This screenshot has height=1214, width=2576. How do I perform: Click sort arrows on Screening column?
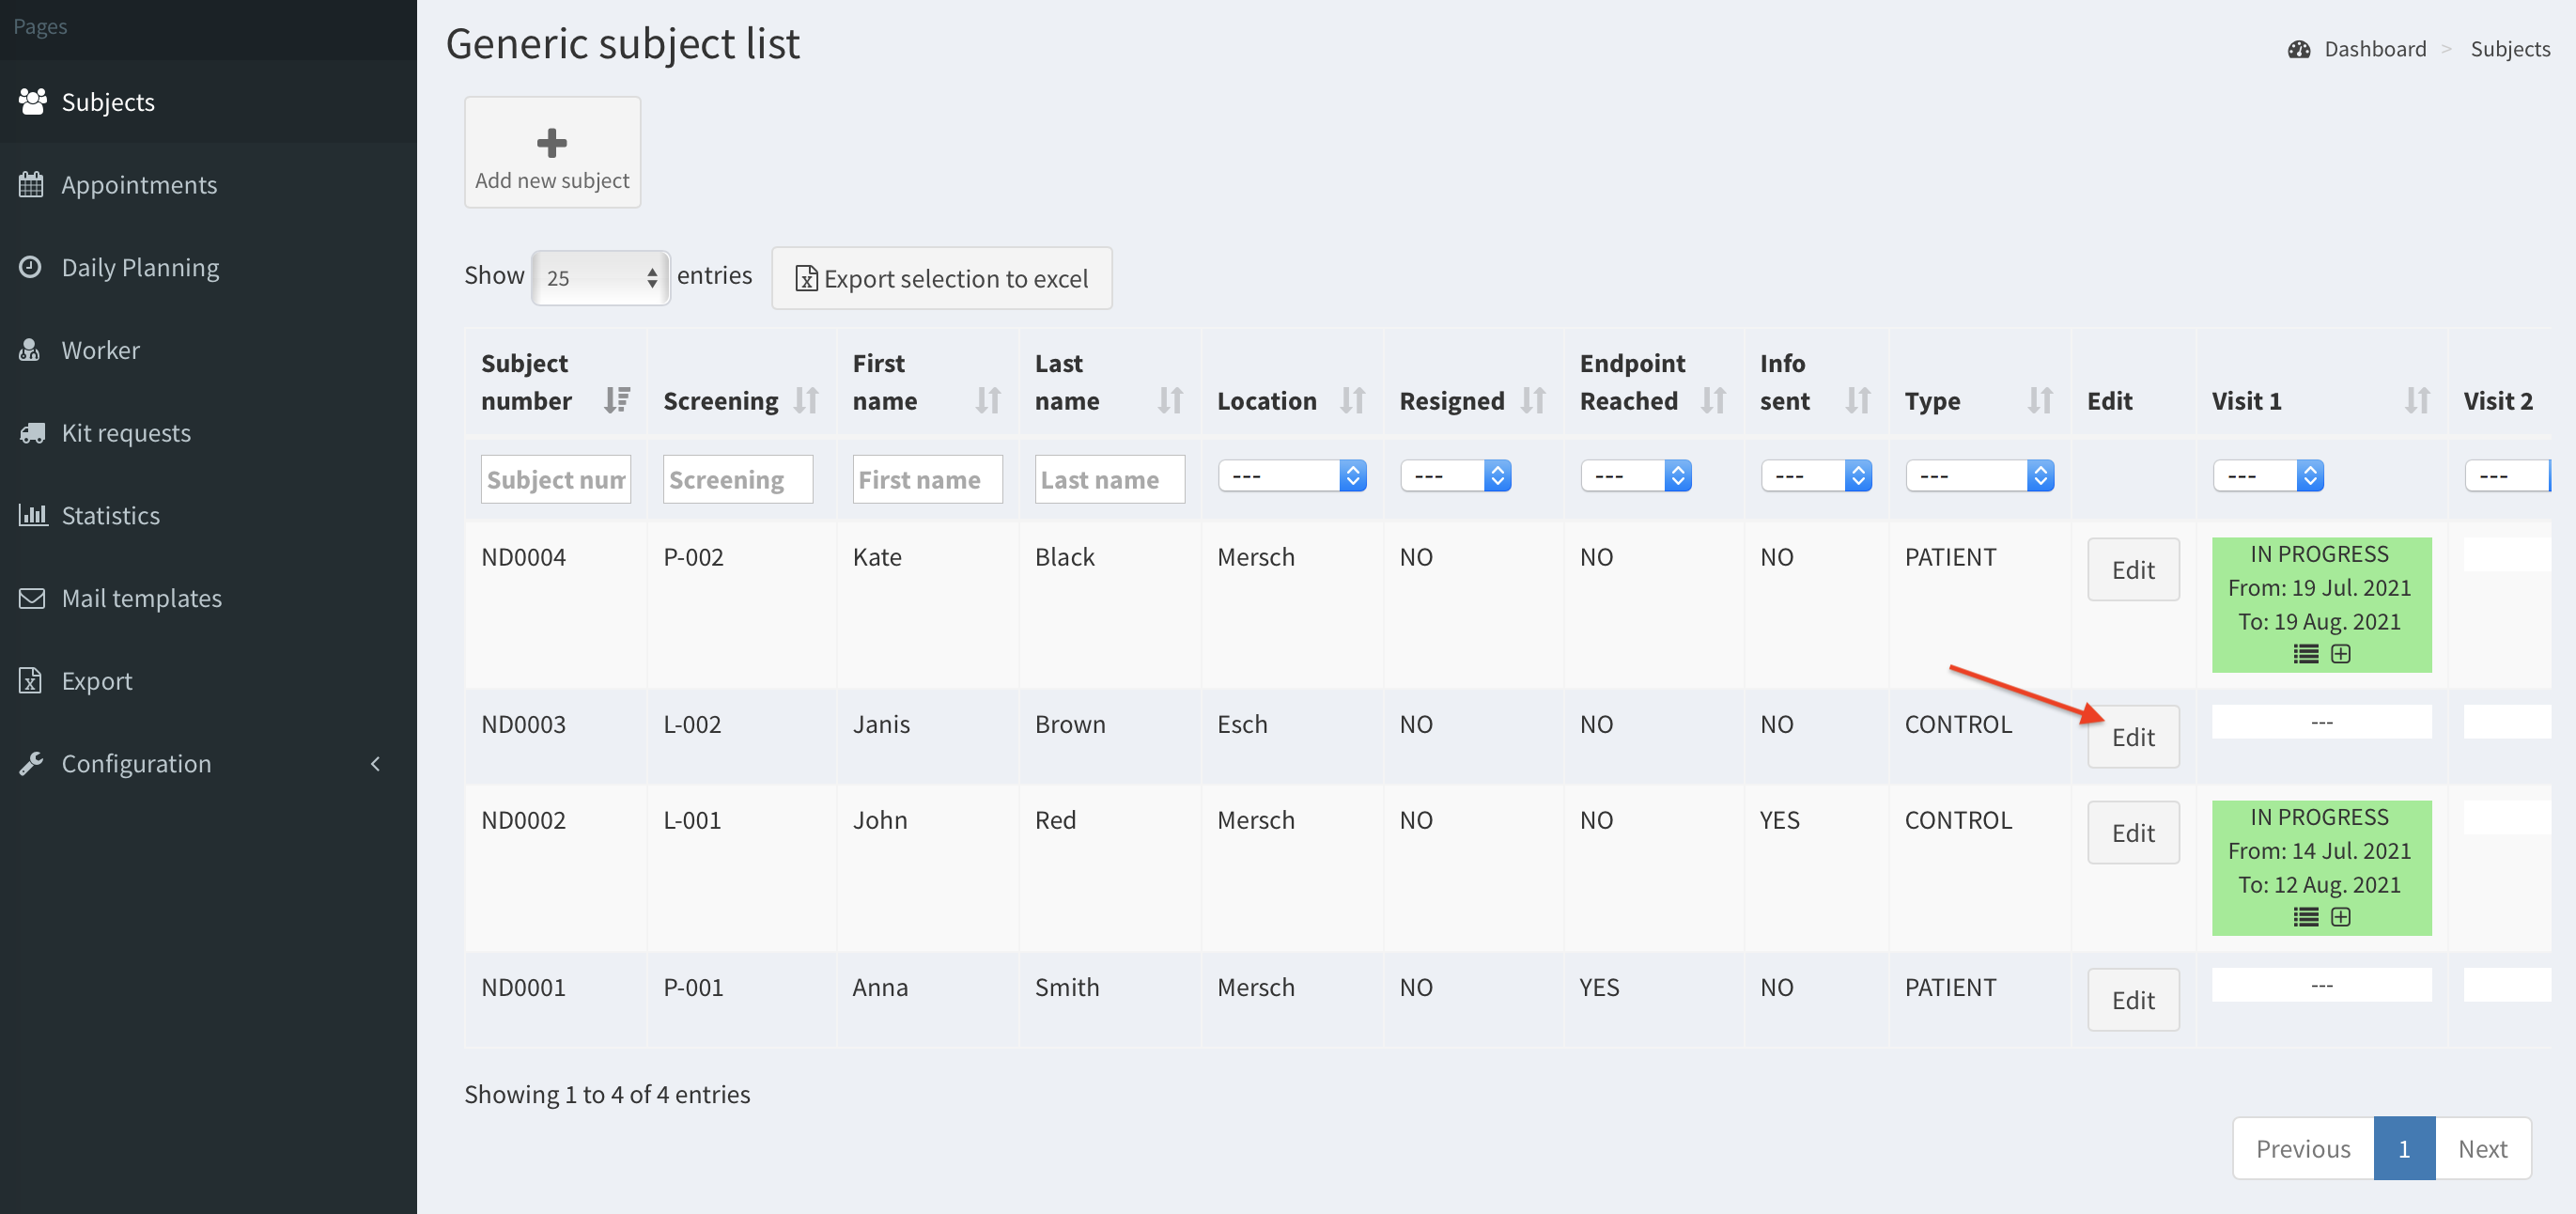pos(806,400)
